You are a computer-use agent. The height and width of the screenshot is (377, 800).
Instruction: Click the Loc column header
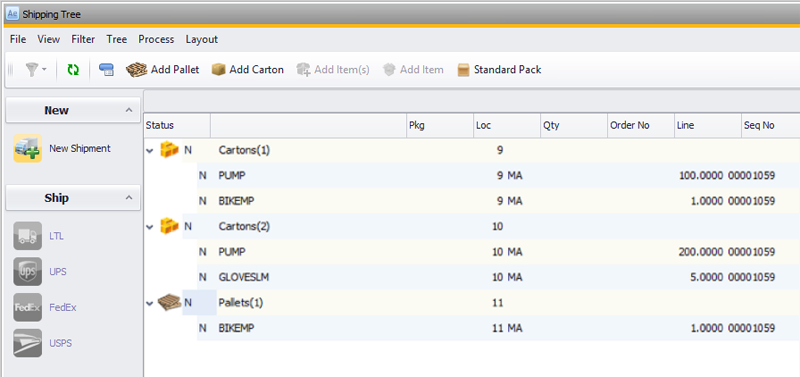tap(507, 125)
